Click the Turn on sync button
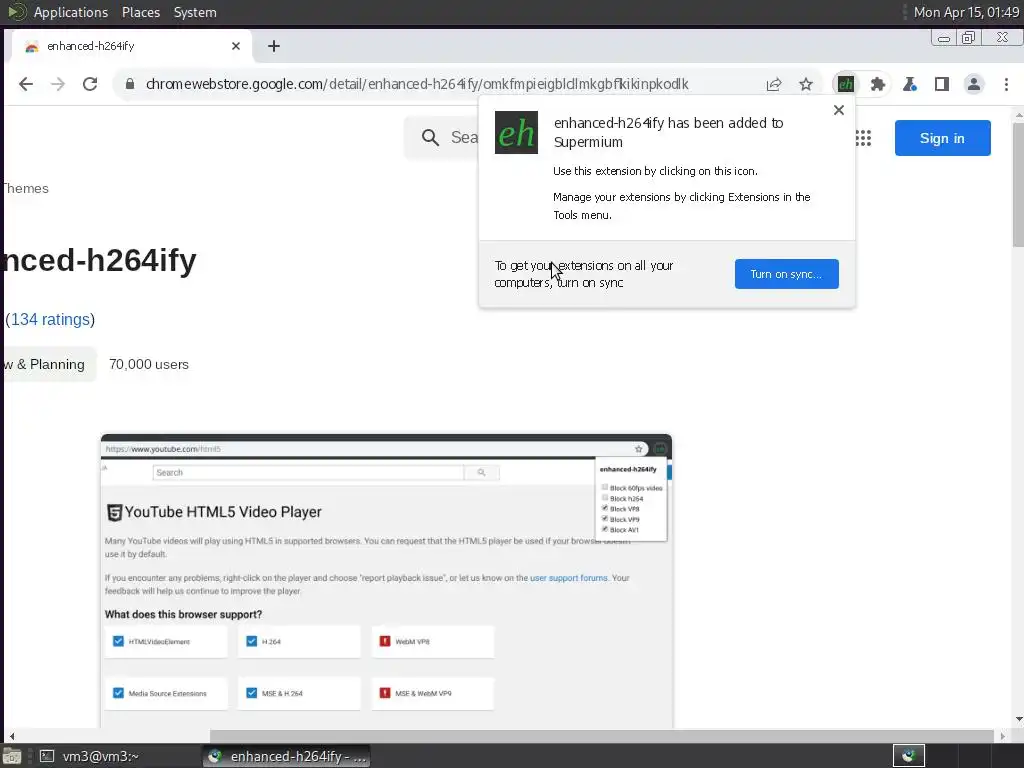Image resolution: width=1024 pixels, height=768 pixels. pos(786,274)
